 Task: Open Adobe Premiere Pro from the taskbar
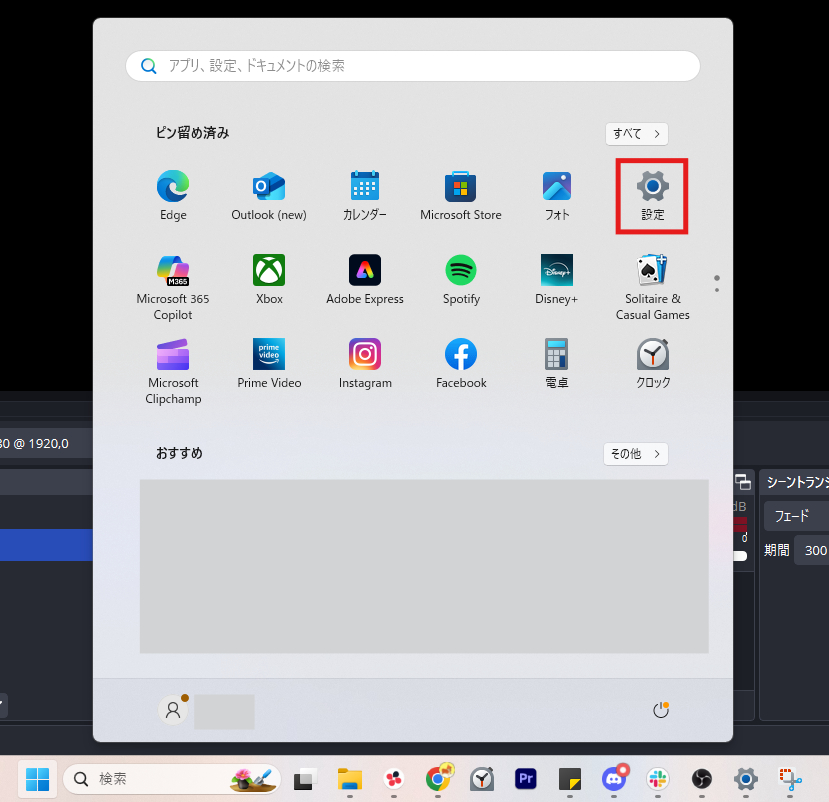[525, 779]
